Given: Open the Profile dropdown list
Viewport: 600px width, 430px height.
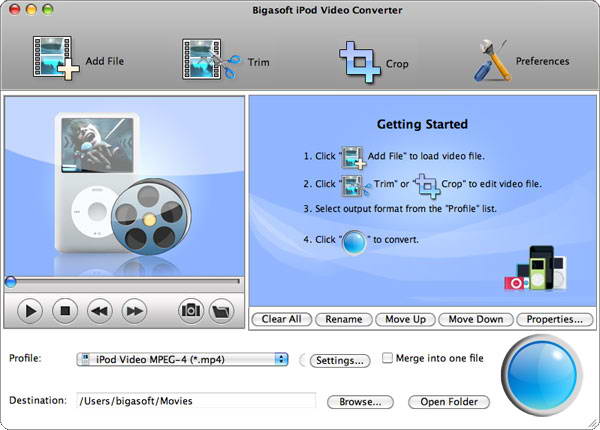Looking at the screenshot, I should tap(182, 359).
